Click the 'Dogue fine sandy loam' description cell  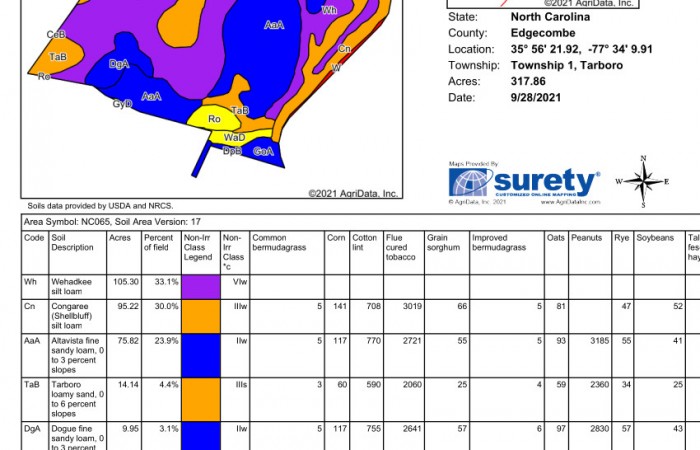coord(78,438)
